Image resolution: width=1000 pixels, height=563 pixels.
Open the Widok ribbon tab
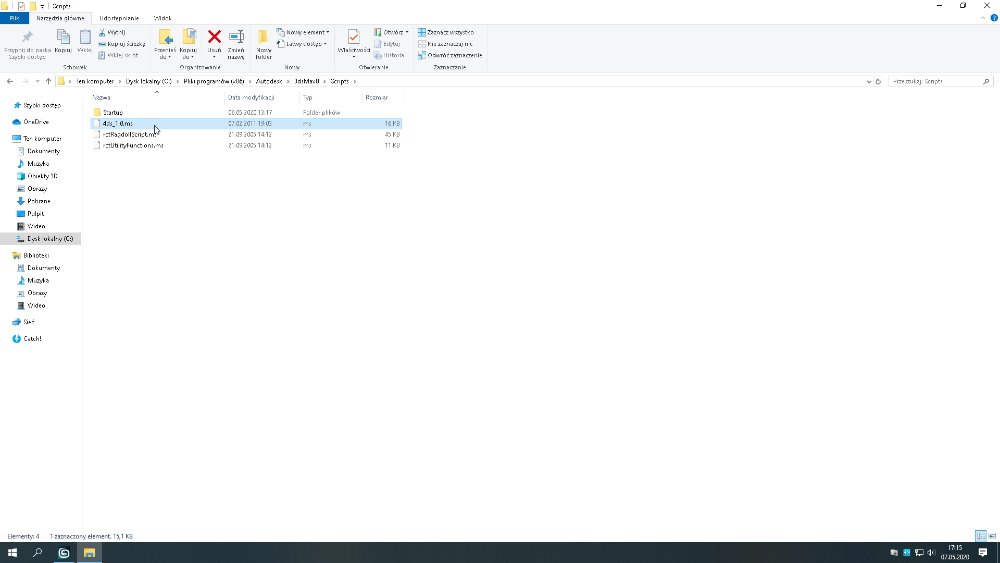click(162, 18)
